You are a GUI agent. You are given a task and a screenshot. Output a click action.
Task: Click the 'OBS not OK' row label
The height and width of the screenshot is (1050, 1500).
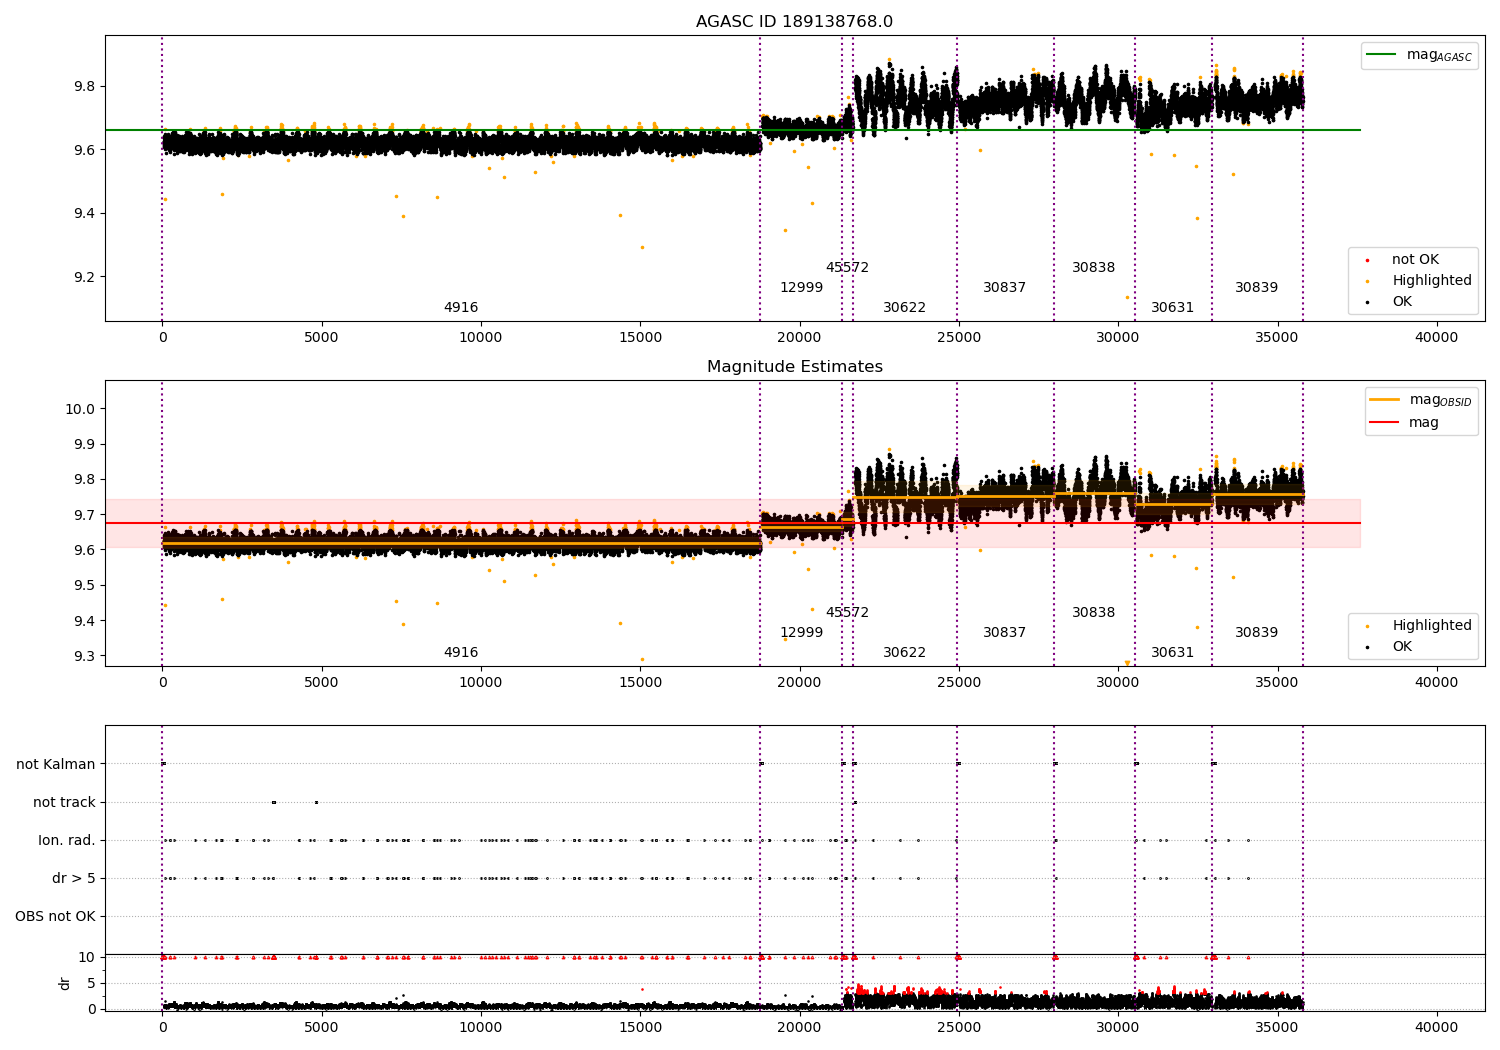(56, 917)
